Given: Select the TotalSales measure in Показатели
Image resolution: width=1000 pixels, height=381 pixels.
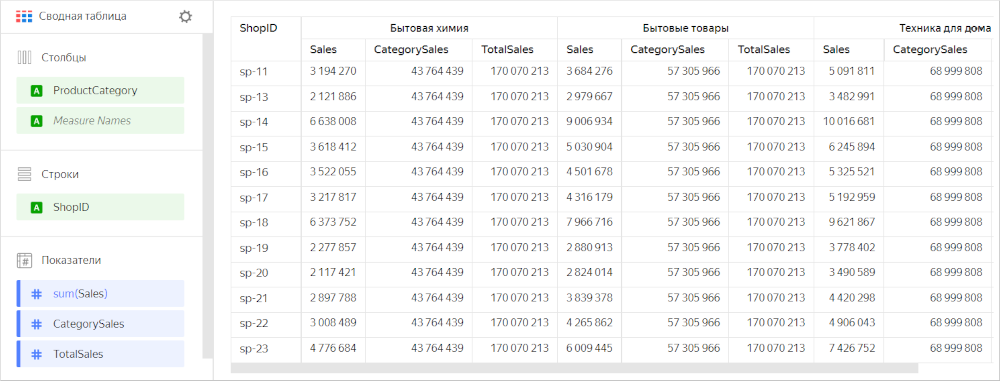Looking at the screenshot, I should click(100, 354).
